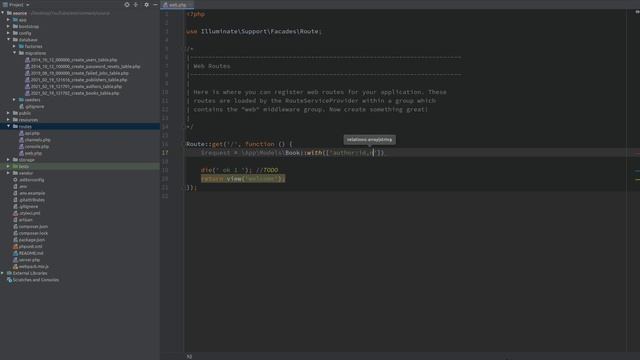640x360 pixels.
Task: Expand the vendor folder
Action: click(9, 173)
